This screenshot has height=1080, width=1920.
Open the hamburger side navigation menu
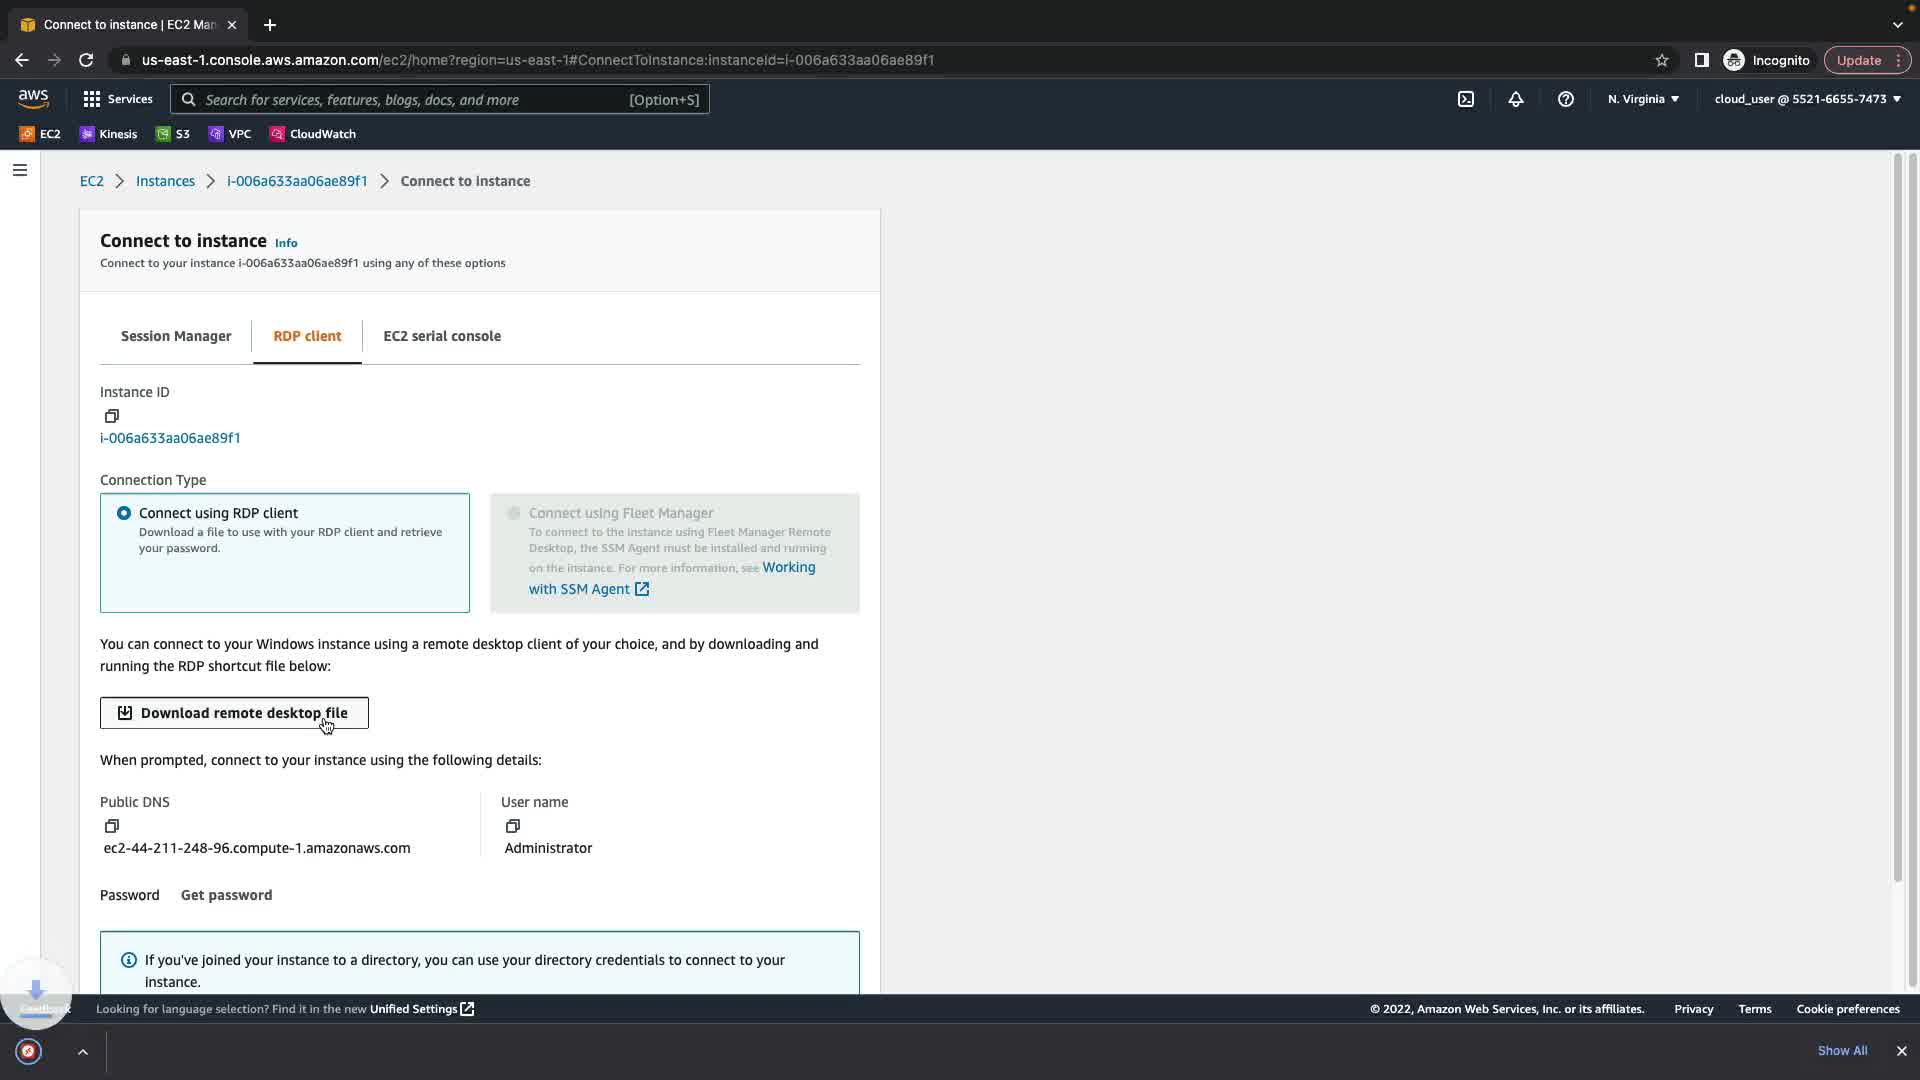[19, 170]
